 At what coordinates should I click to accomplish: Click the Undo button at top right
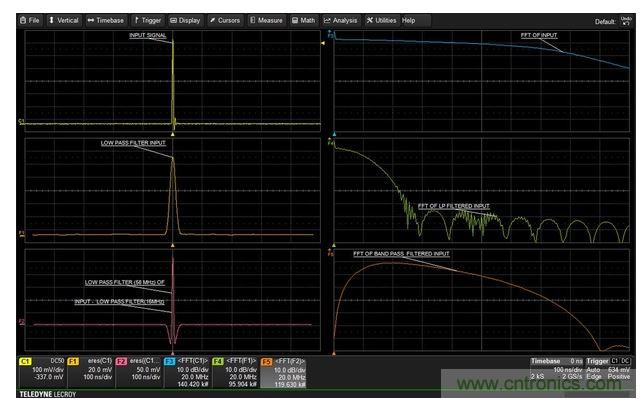coord(626,21)
